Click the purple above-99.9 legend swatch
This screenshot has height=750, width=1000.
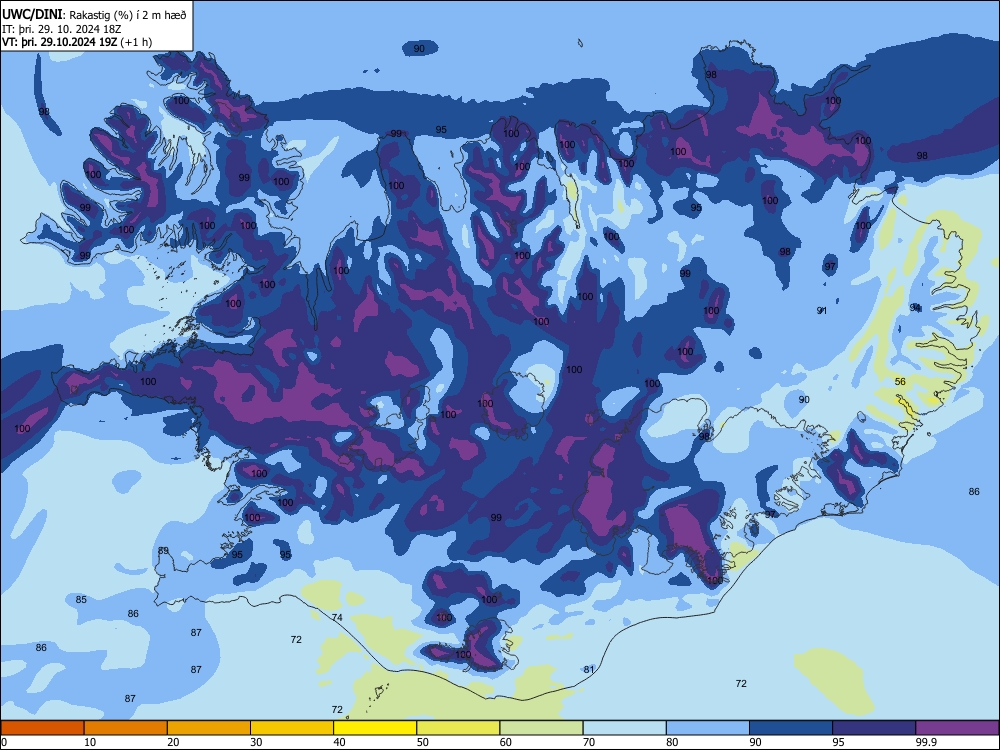(957, 728)
